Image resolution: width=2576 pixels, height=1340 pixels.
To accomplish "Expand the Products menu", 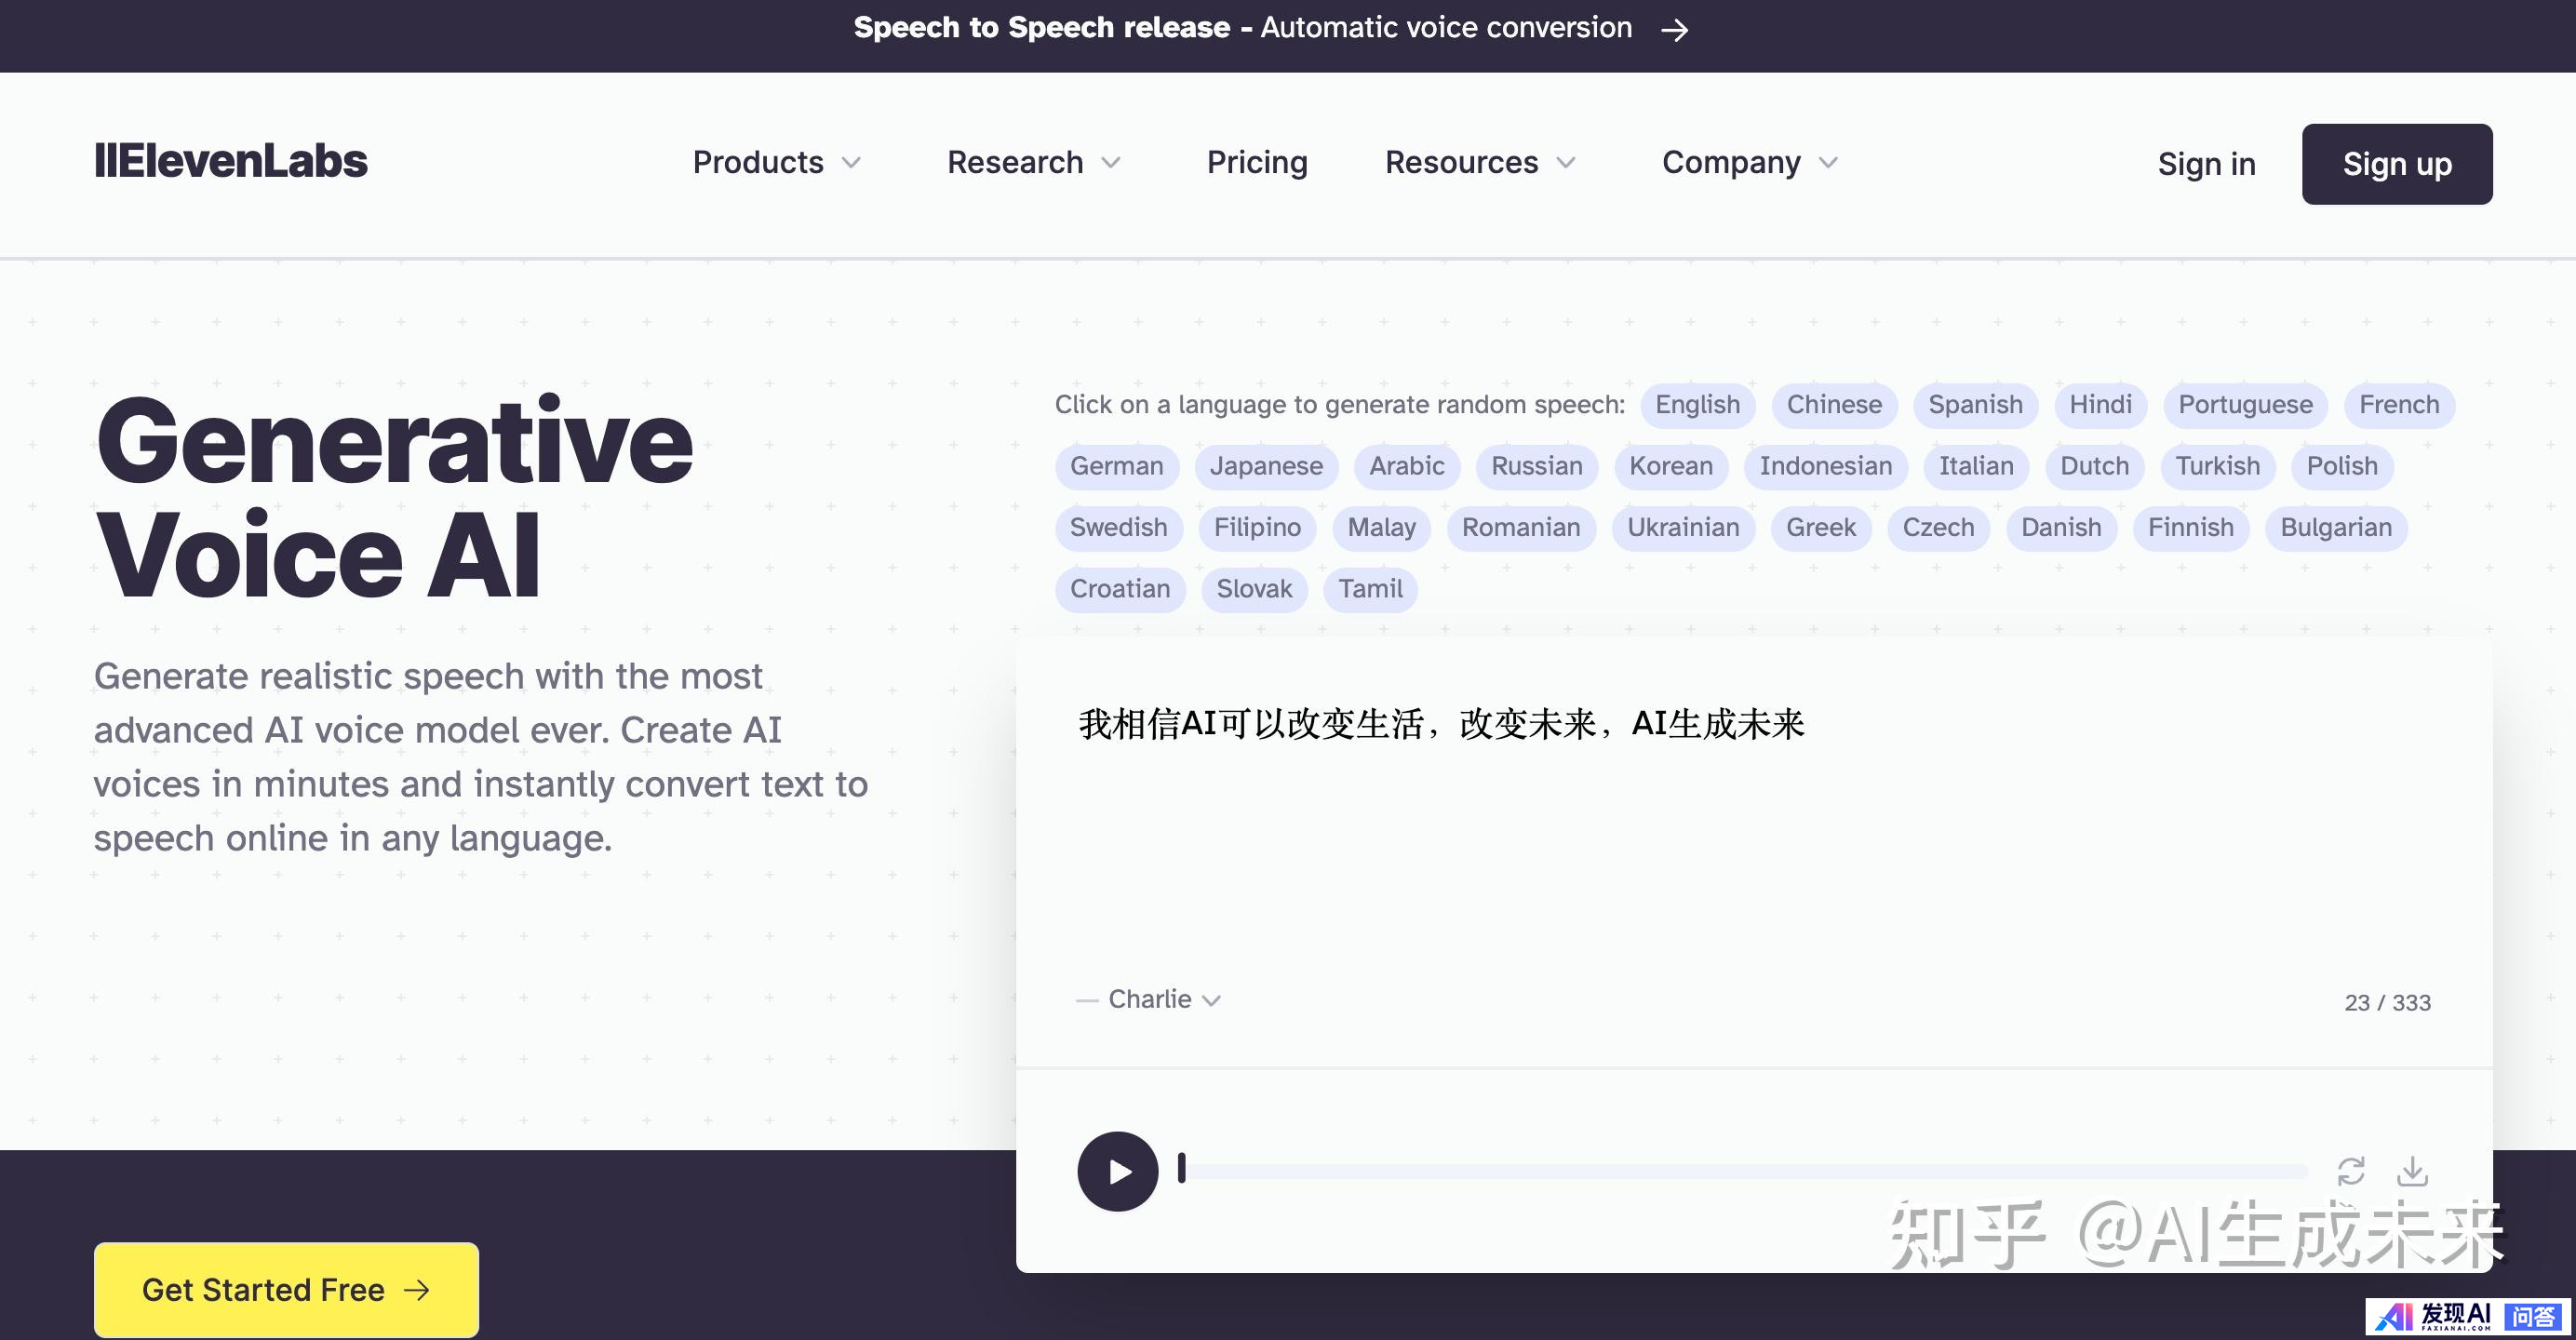I will (x=777, y=162).
